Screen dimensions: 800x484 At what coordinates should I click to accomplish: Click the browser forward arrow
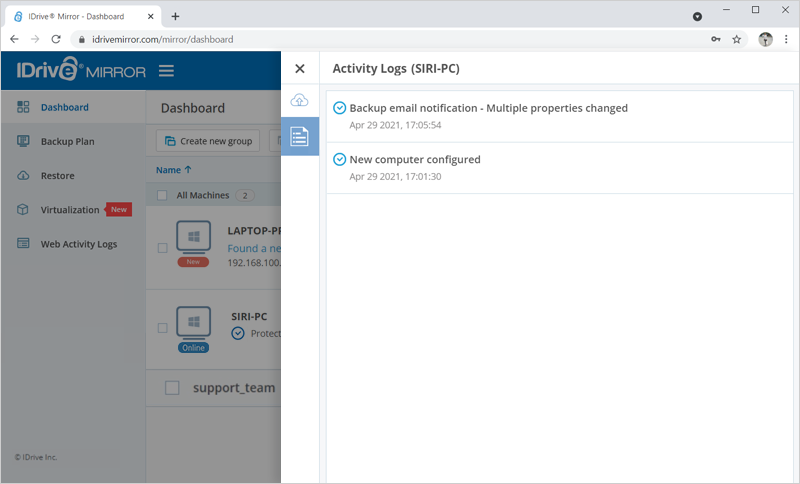[35, 39]
